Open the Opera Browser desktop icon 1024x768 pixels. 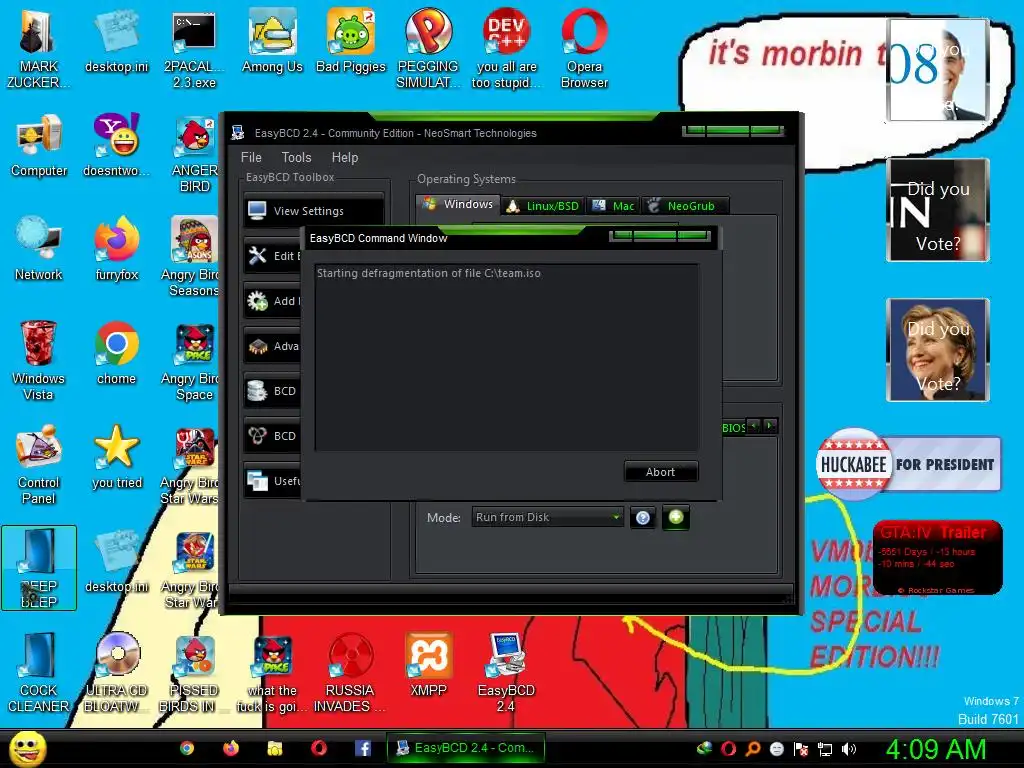(x=584, y=47)
